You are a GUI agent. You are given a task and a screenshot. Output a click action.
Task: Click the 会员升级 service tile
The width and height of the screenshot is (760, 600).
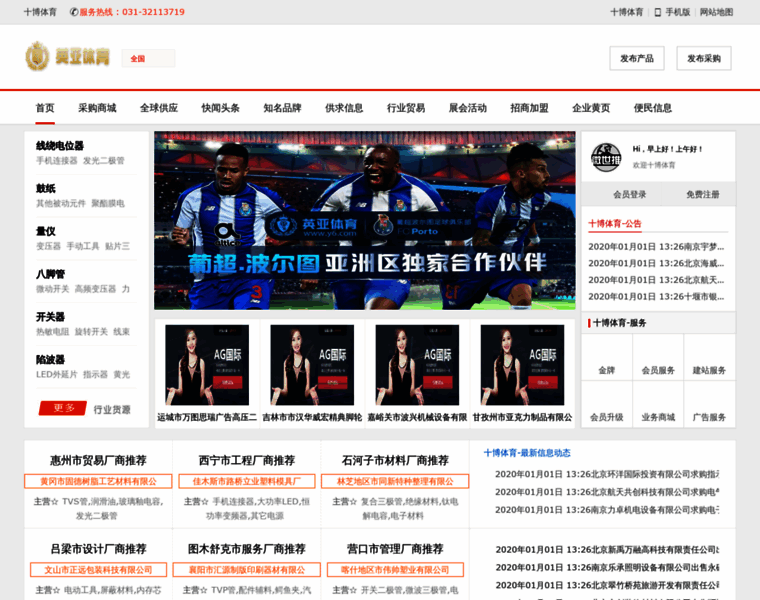[x=606, y=404]
